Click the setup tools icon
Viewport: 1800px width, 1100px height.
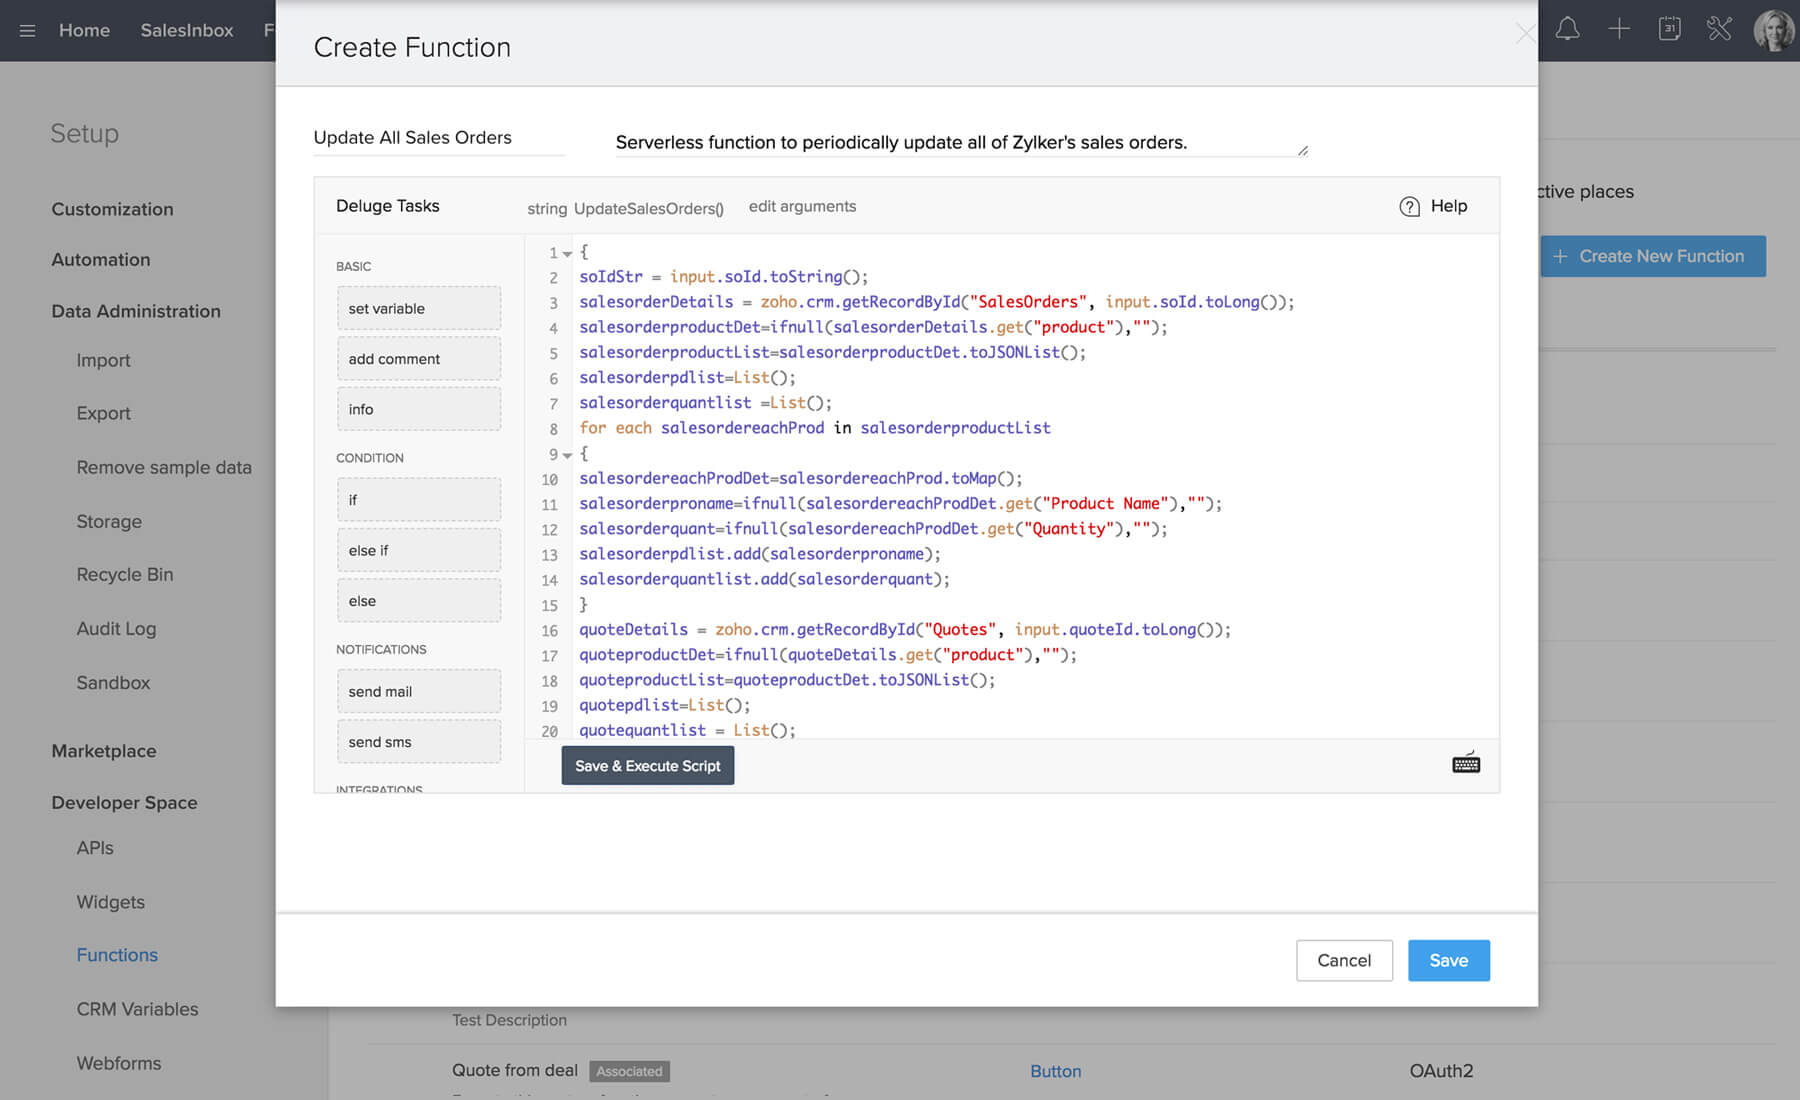pyautogui.click(x=1719, y=30)
